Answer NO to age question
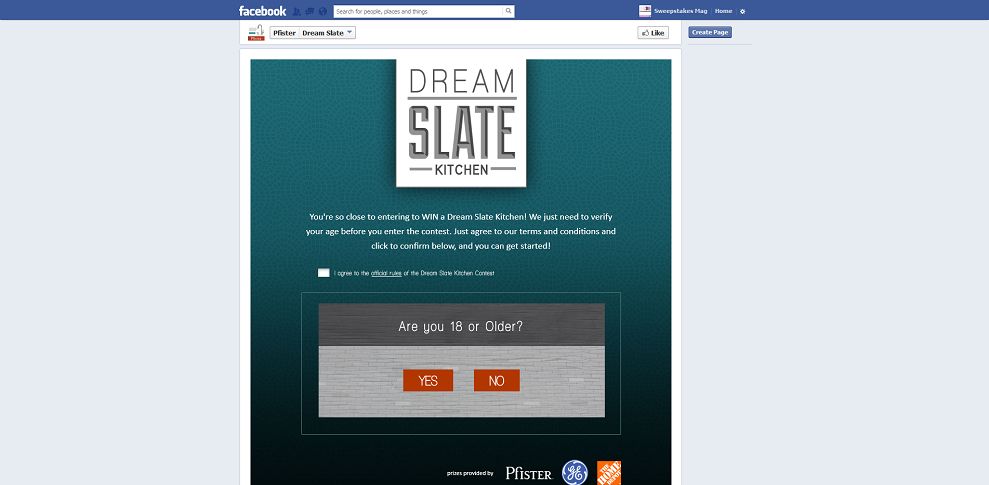 [x=497, y=380]
